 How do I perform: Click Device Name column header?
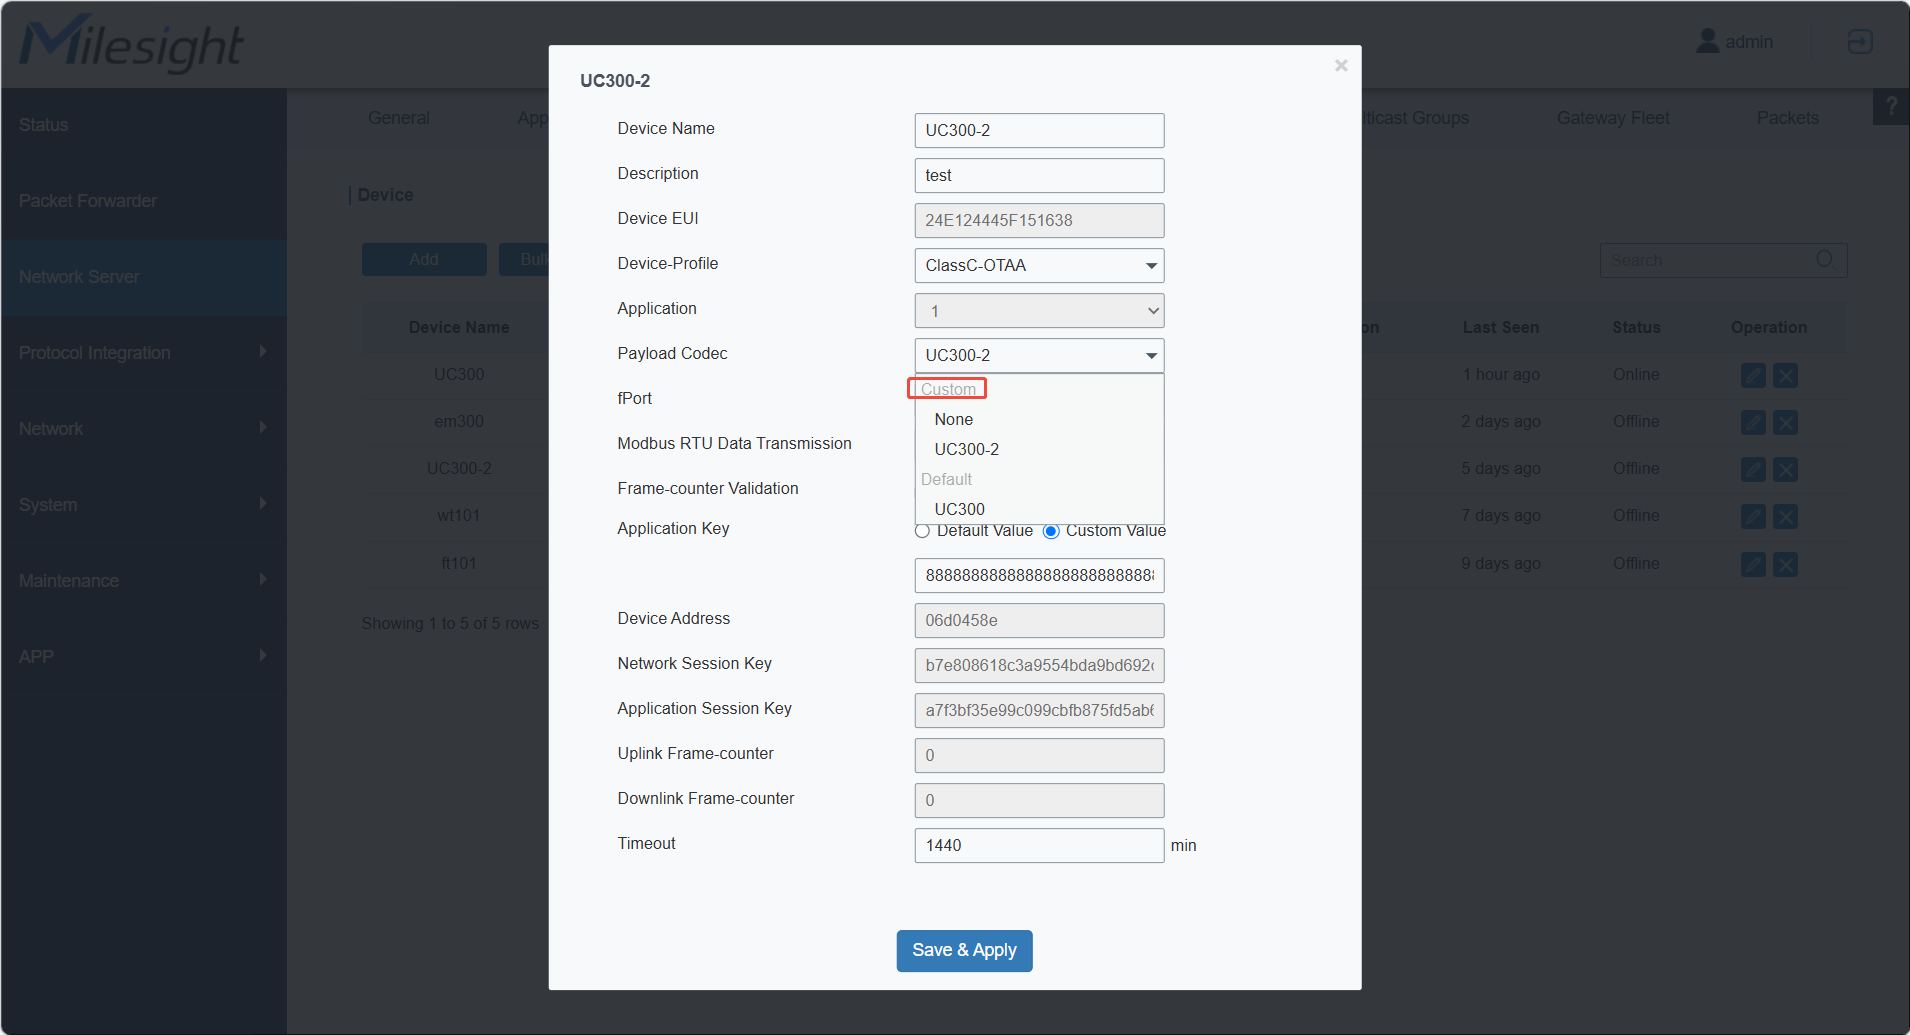(459, 327)
